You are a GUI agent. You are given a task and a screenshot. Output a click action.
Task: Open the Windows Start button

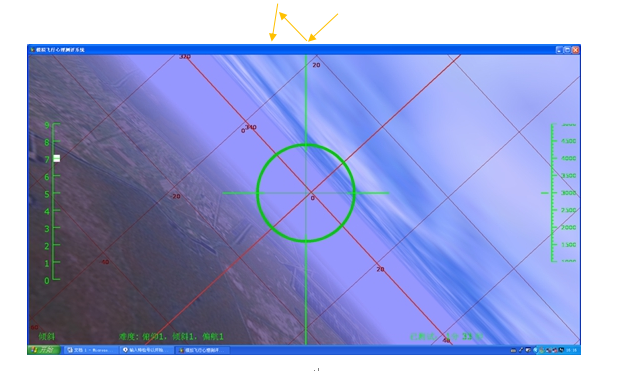click(44, 350)
